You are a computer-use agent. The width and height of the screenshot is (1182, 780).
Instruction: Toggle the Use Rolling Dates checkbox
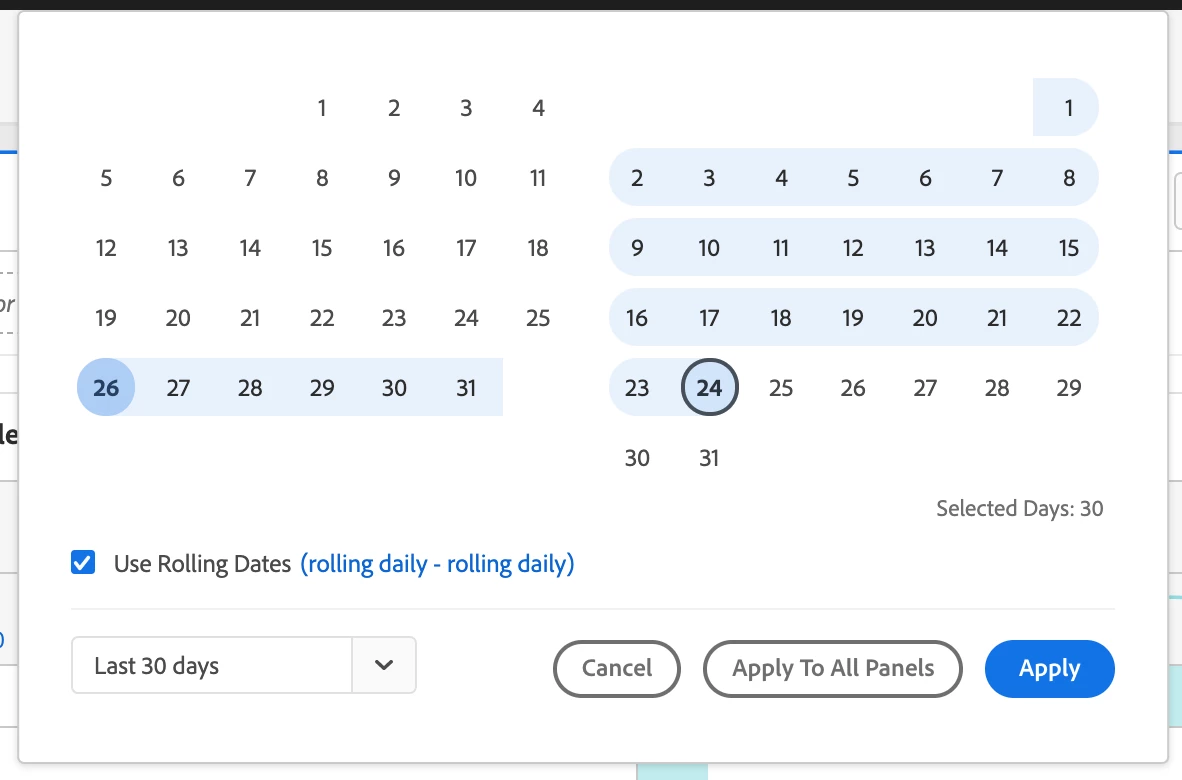pyautogui.click(x=83, y=563)
